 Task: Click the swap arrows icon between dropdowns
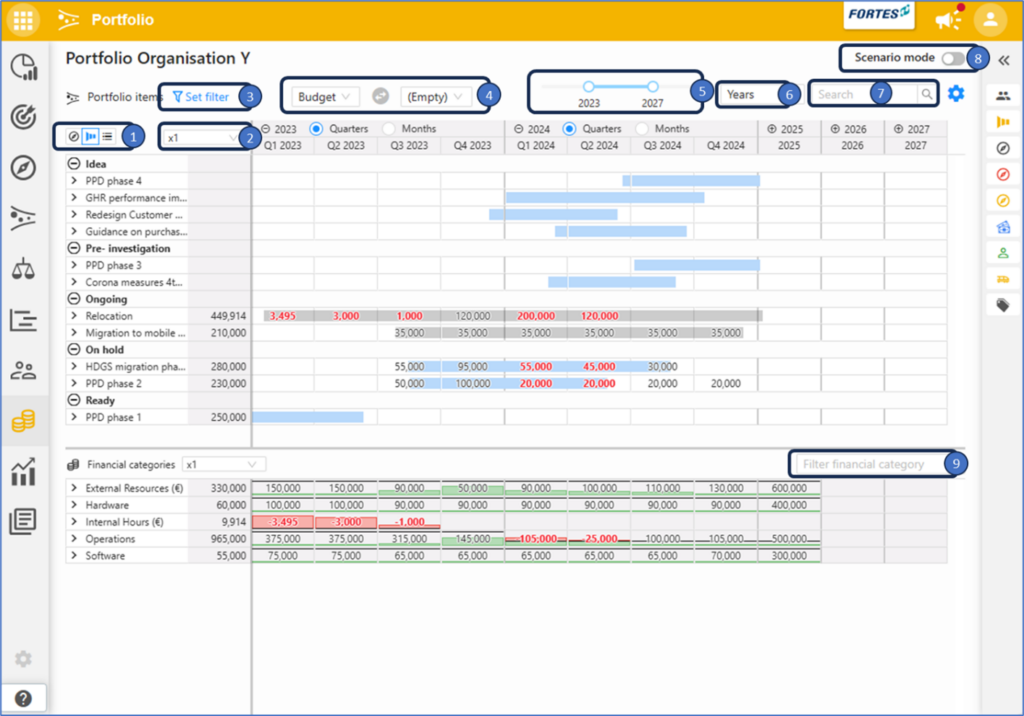381,97
